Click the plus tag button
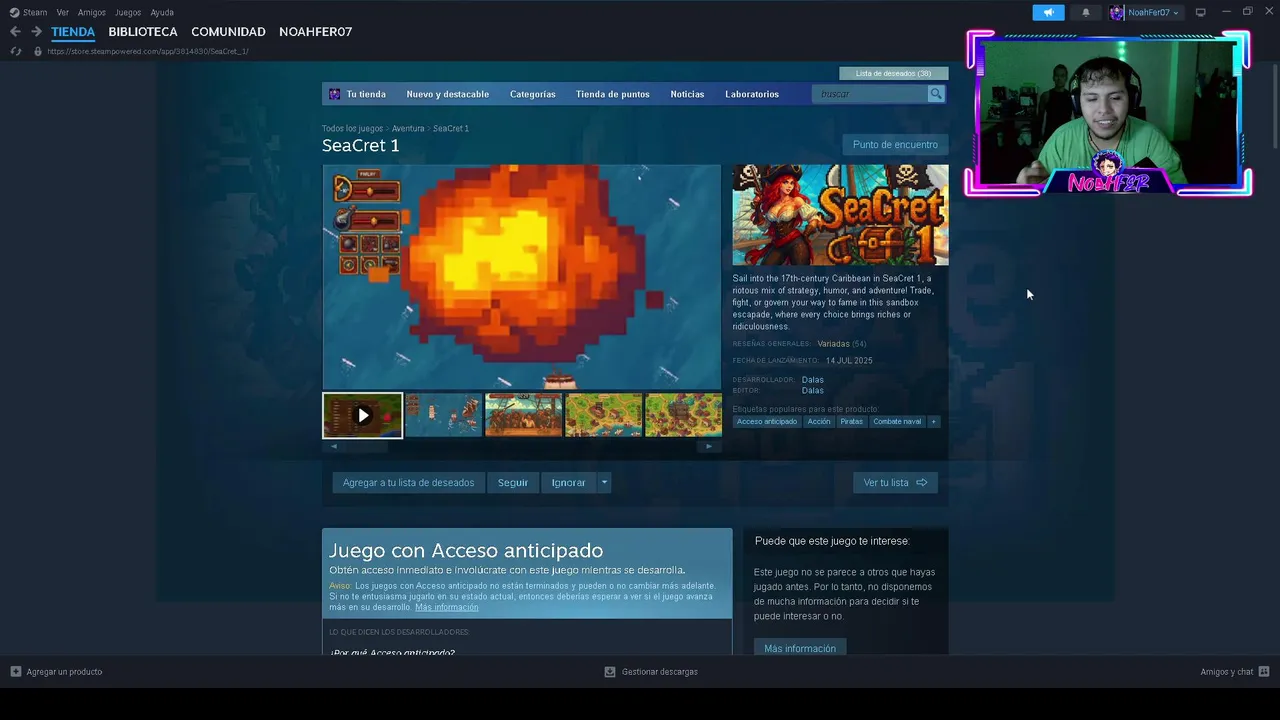 point(934,421)
